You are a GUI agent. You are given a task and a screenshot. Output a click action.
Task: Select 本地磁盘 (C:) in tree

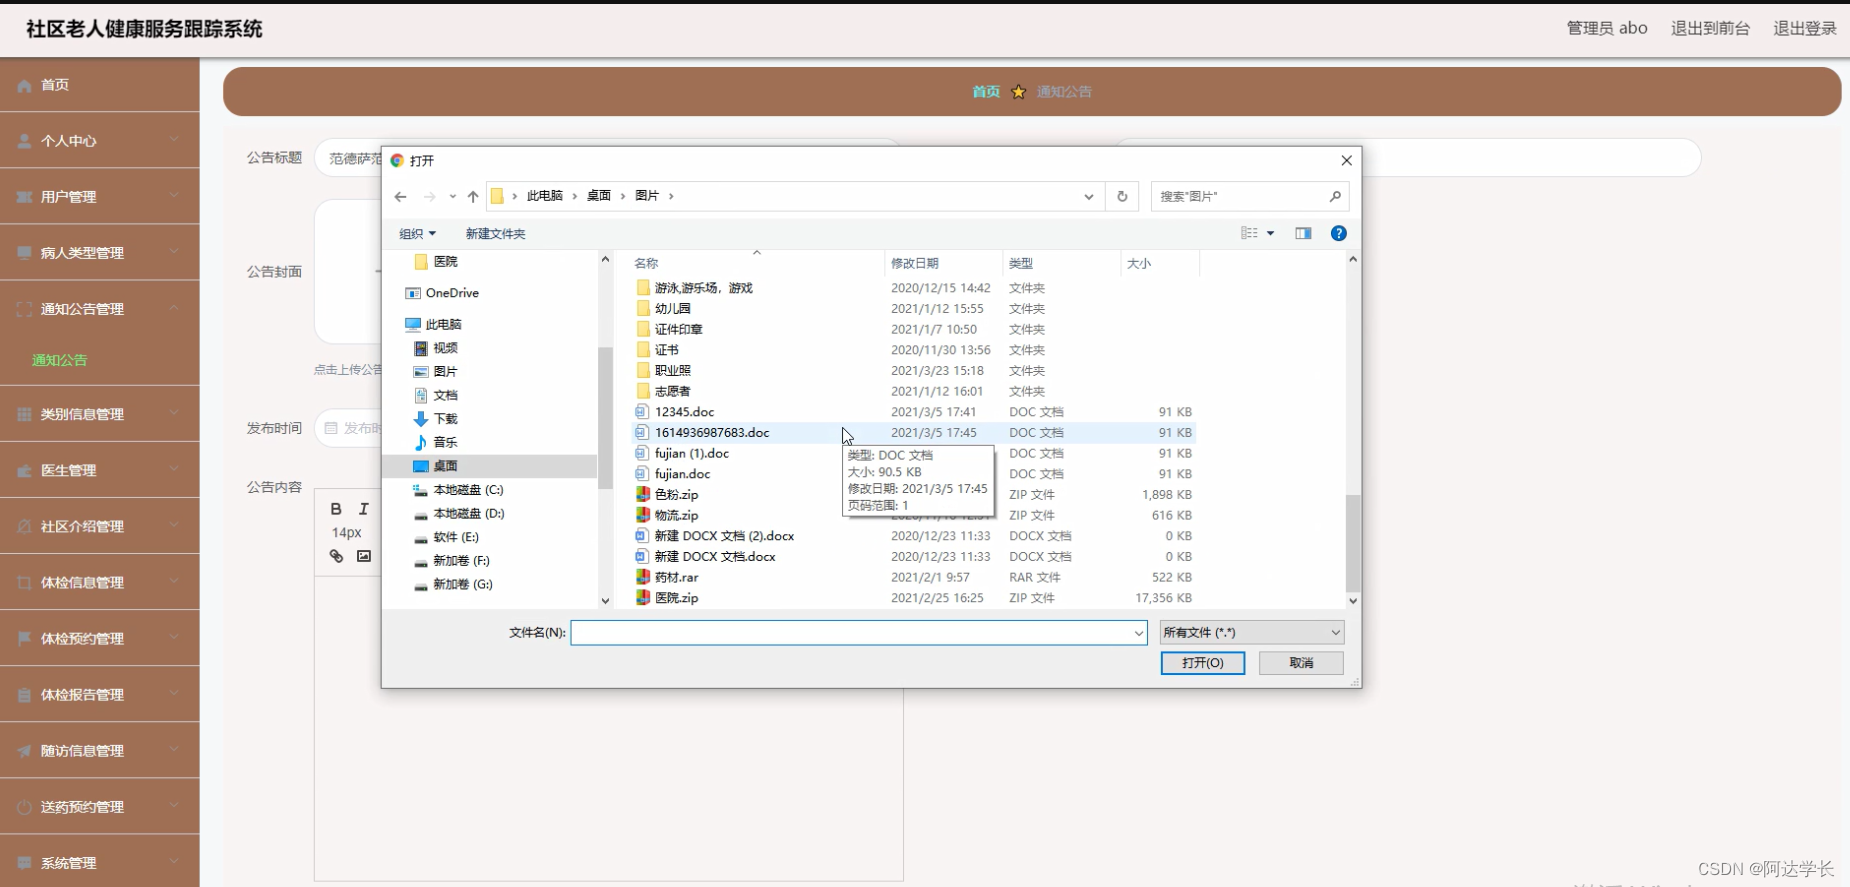click(x=468, y=490)
